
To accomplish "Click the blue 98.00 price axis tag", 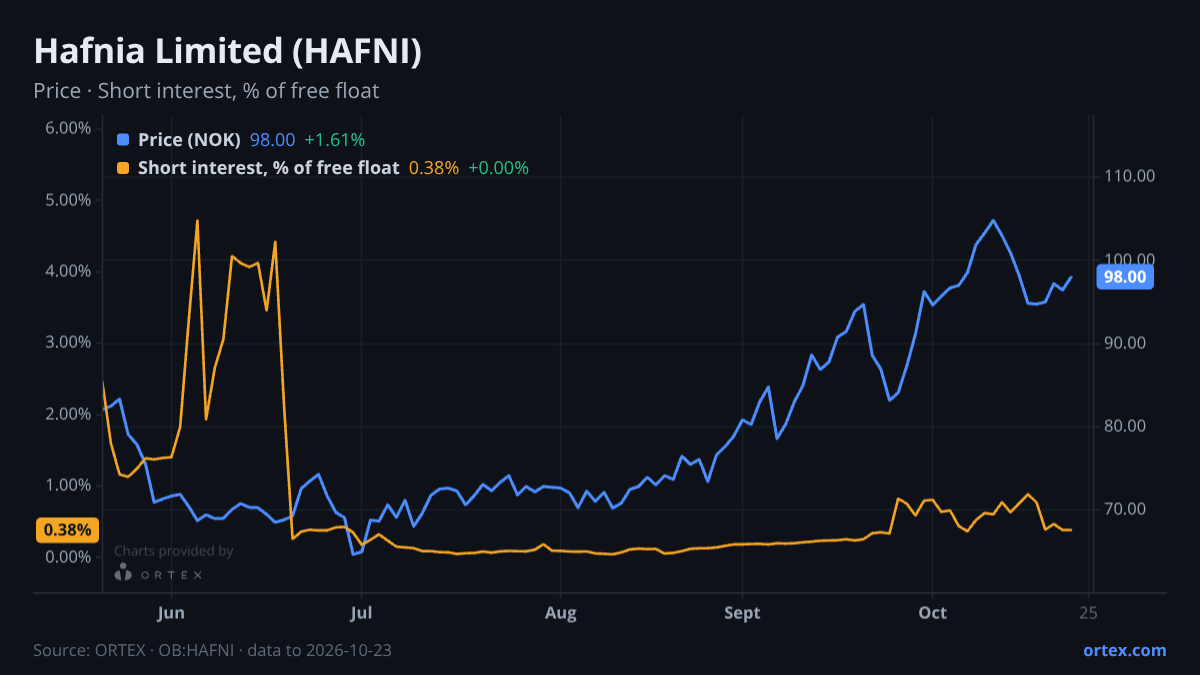I will [1125, 277].
